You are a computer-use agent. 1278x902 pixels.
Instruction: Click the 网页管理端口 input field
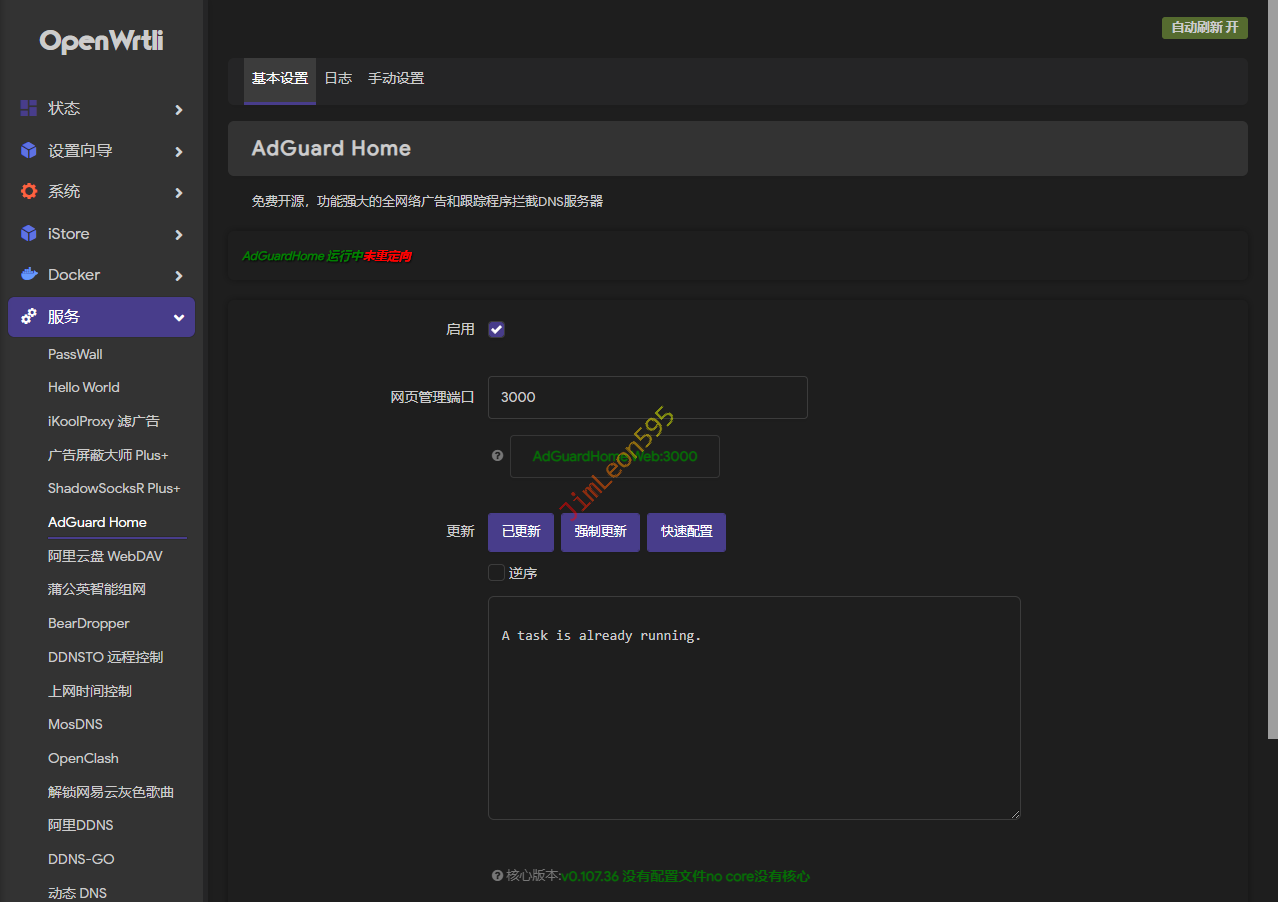coord(647,397)
